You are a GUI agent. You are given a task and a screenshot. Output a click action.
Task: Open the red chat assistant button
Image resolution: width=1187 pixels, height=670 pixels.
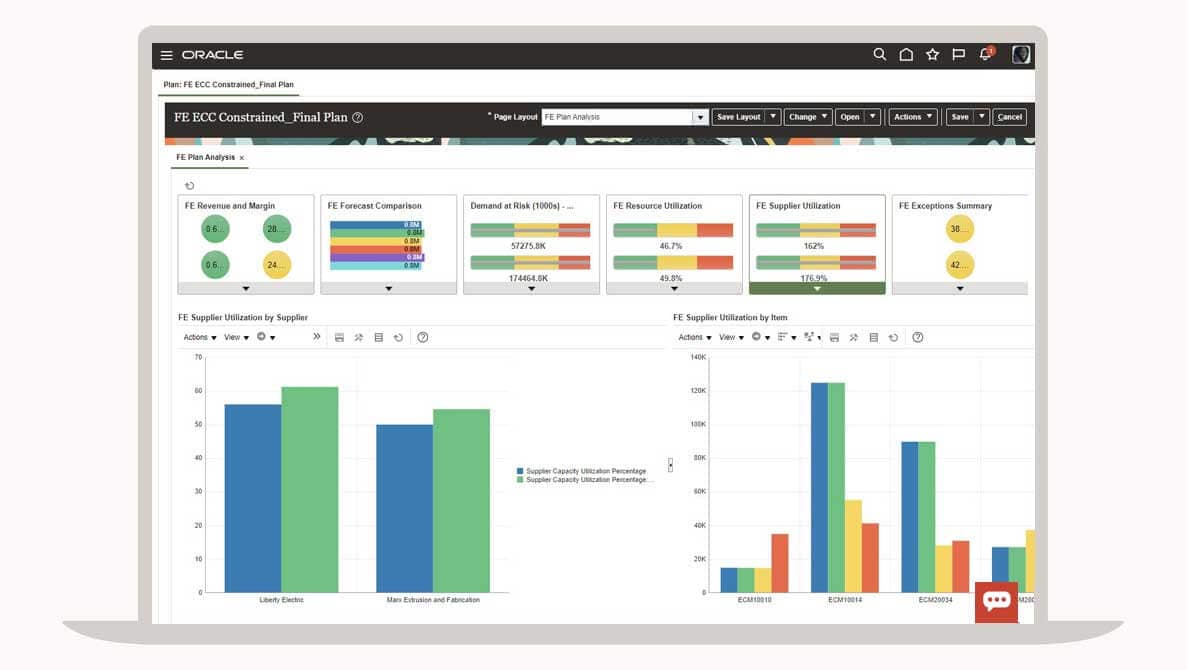pos(996,602)
